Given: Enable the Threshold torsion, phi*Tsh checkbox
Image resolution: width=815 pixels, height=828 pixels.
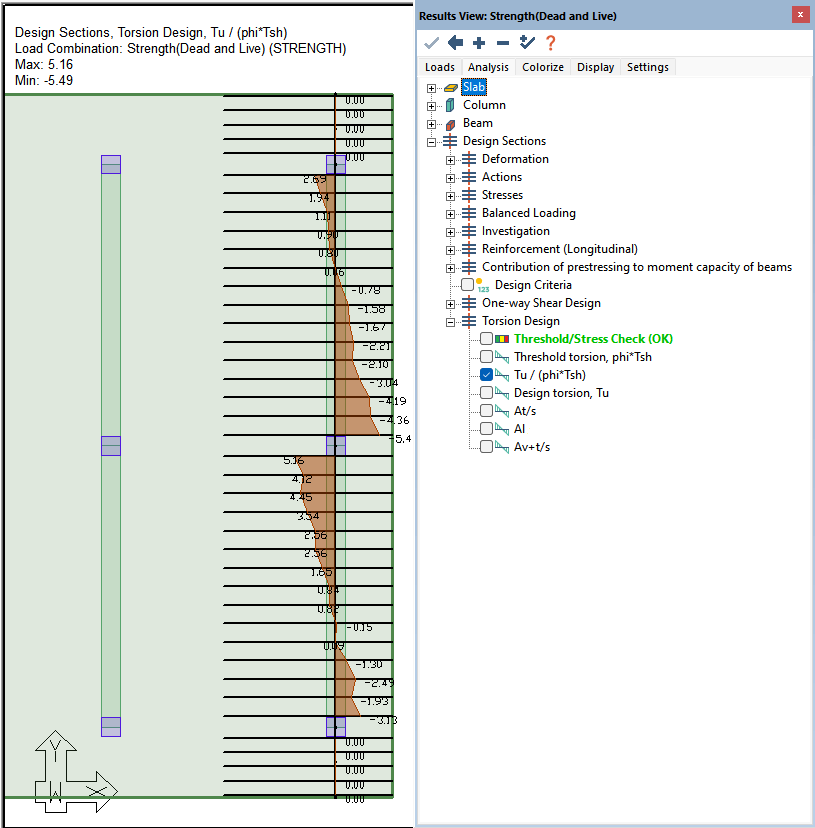Looking at the screenshot, I should (487, 357).
